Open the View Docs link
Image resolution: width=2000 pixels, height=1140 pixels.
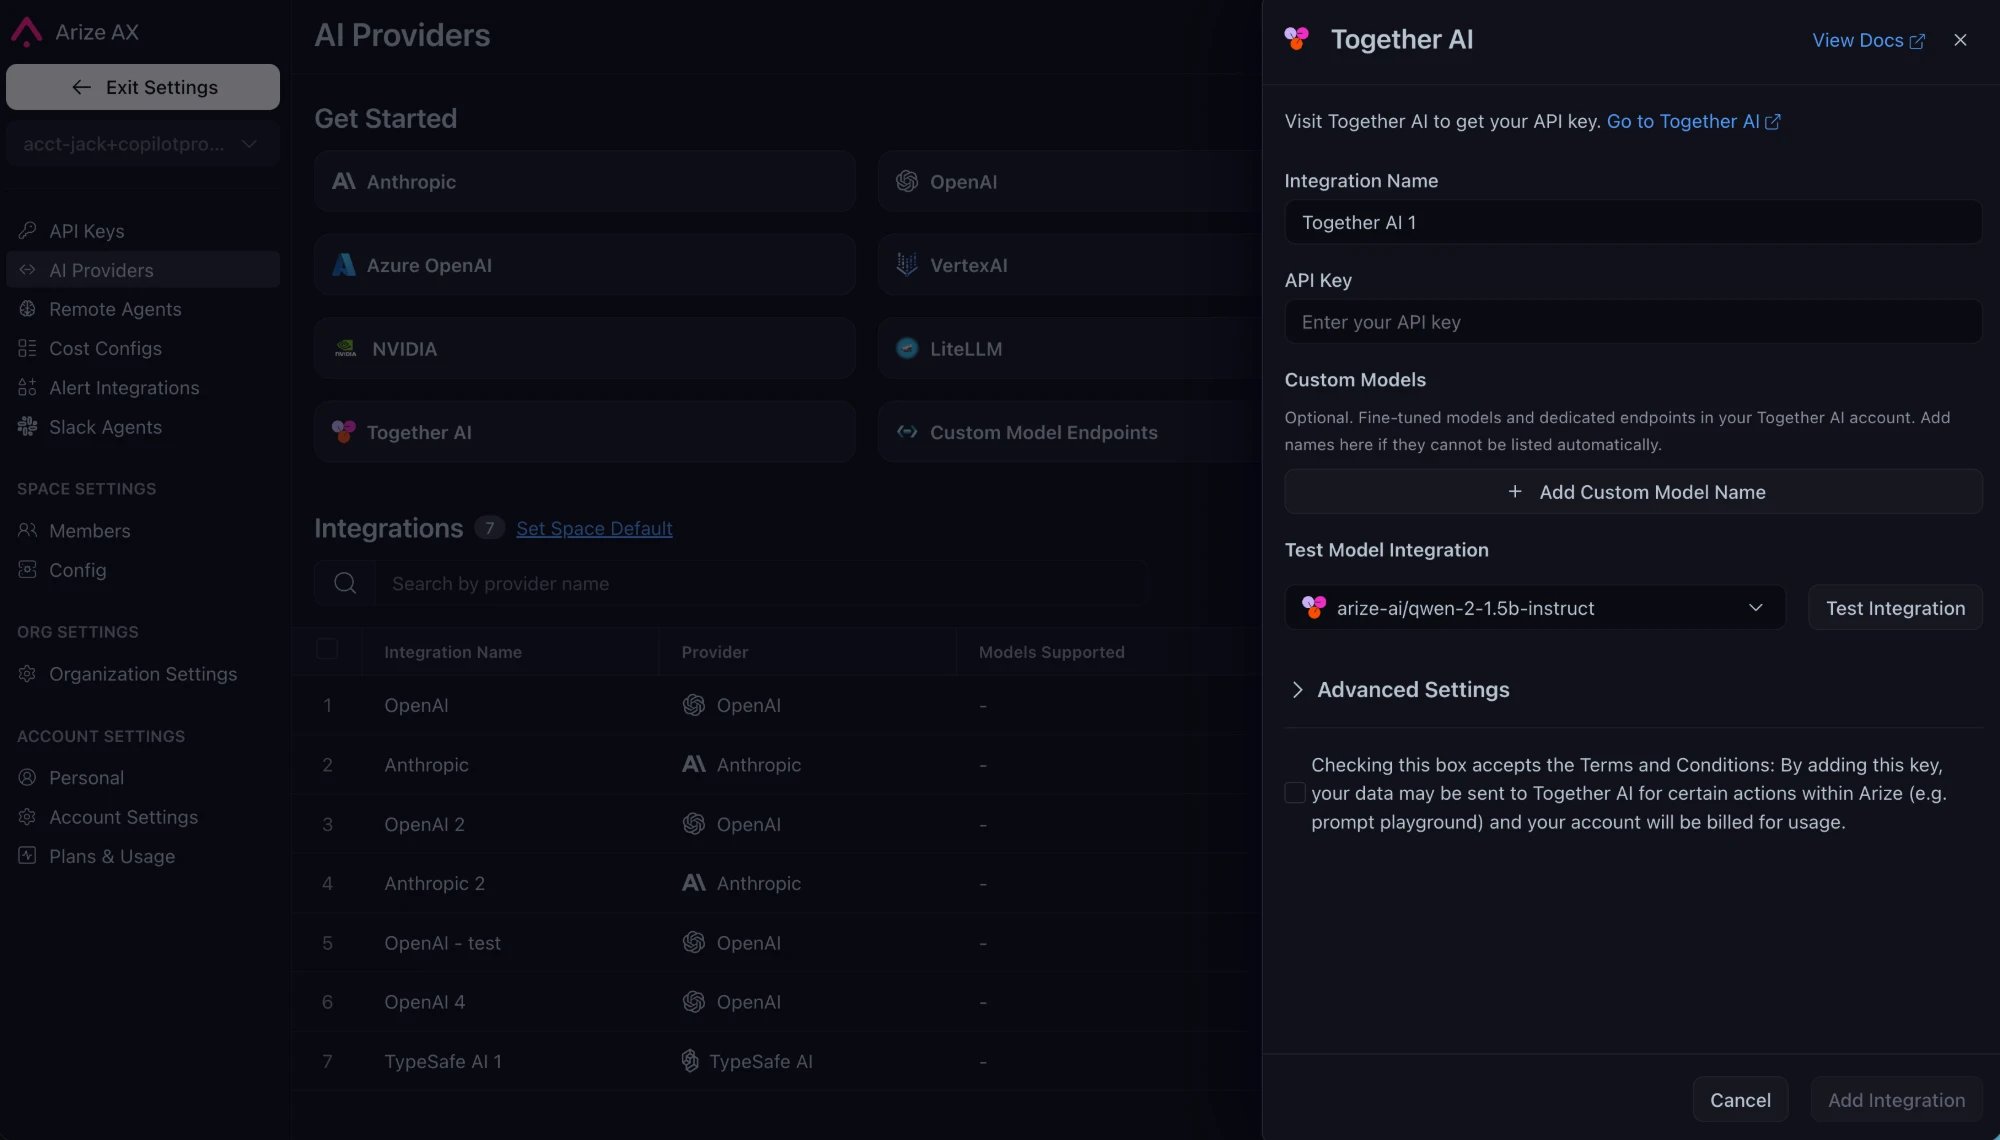[x=1868, y=40]
